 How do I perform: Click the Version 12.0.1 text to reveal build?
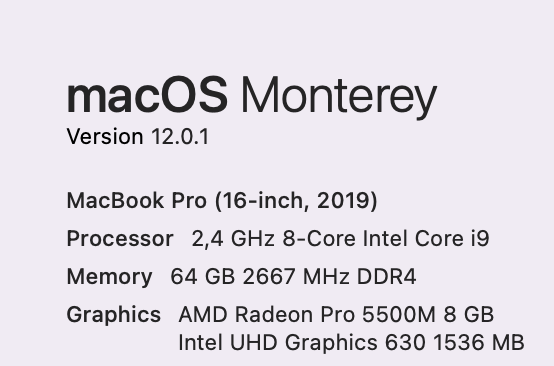tap(138, 136)
